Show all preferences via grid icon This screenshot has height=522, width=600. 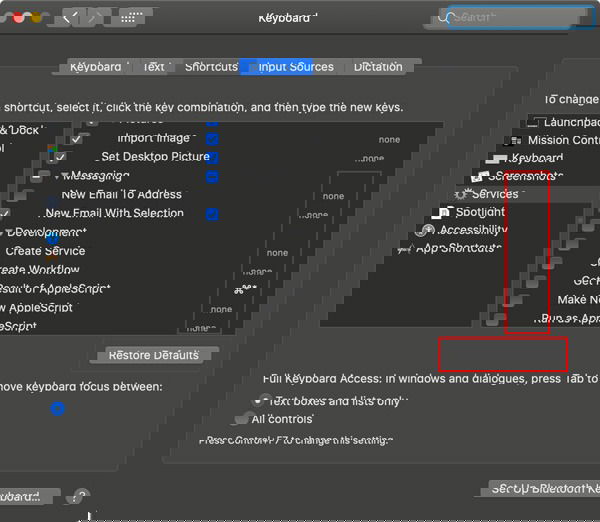click(131, 17)
